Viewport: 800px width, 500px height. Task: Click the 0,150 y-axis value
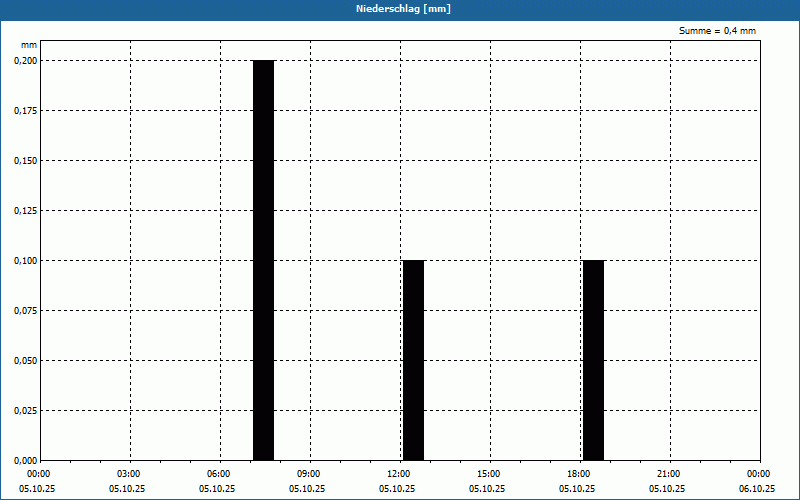tap(26, 161)
